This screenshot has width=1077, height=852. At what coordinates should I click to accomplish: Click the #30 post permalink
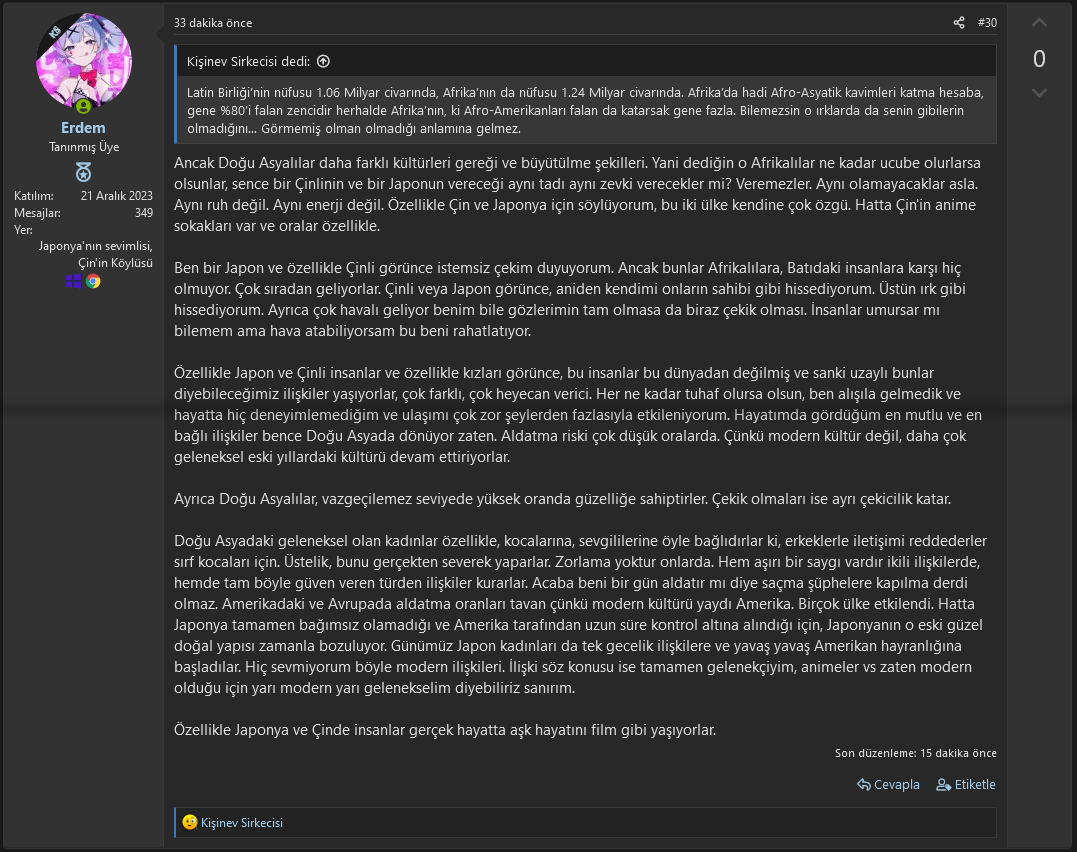988,22
